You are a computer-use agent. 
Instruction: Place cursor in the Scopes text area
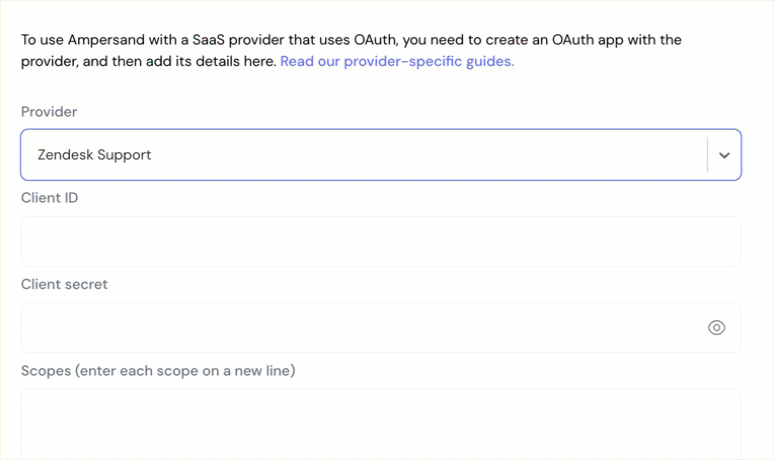click(381, 424)
